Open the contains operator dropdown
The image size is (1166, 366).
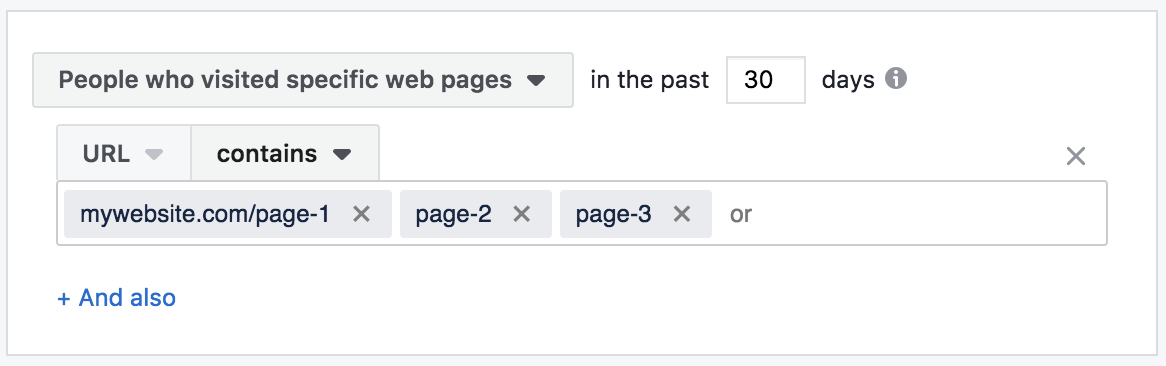(285, 152)
